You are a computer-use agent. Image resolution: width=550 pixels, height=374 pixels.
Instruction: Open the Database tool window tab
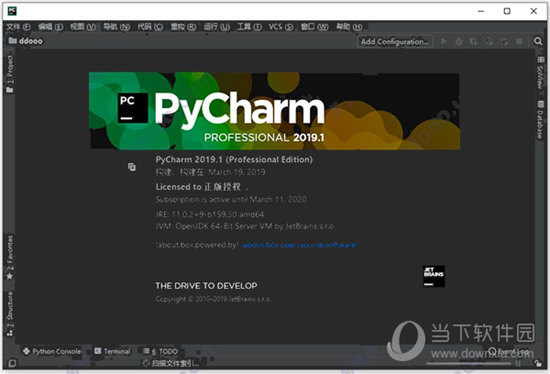(x=541, y=120)
